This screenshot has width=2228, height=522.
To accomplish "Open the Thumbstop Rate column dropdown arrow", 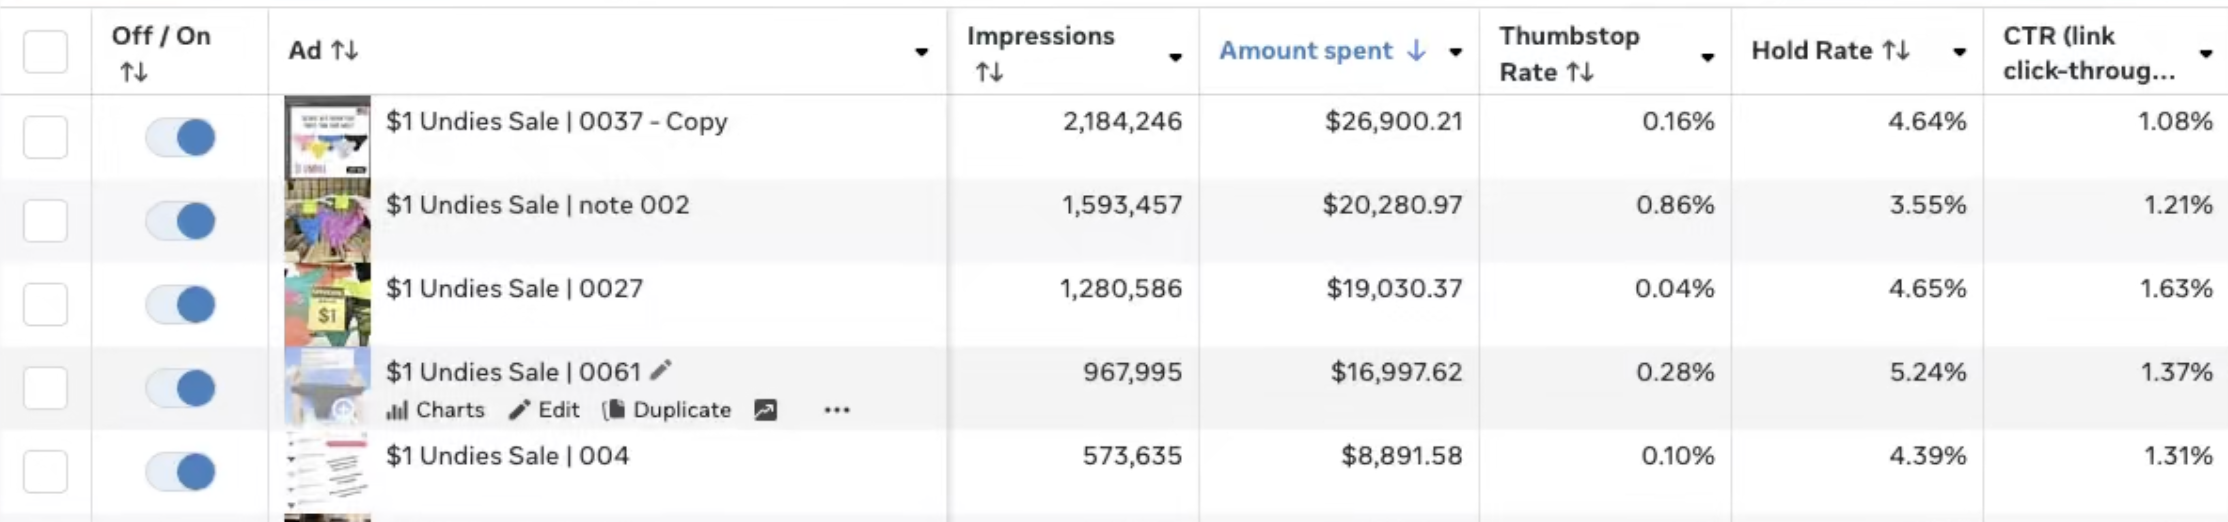I will pos(1708,57).
